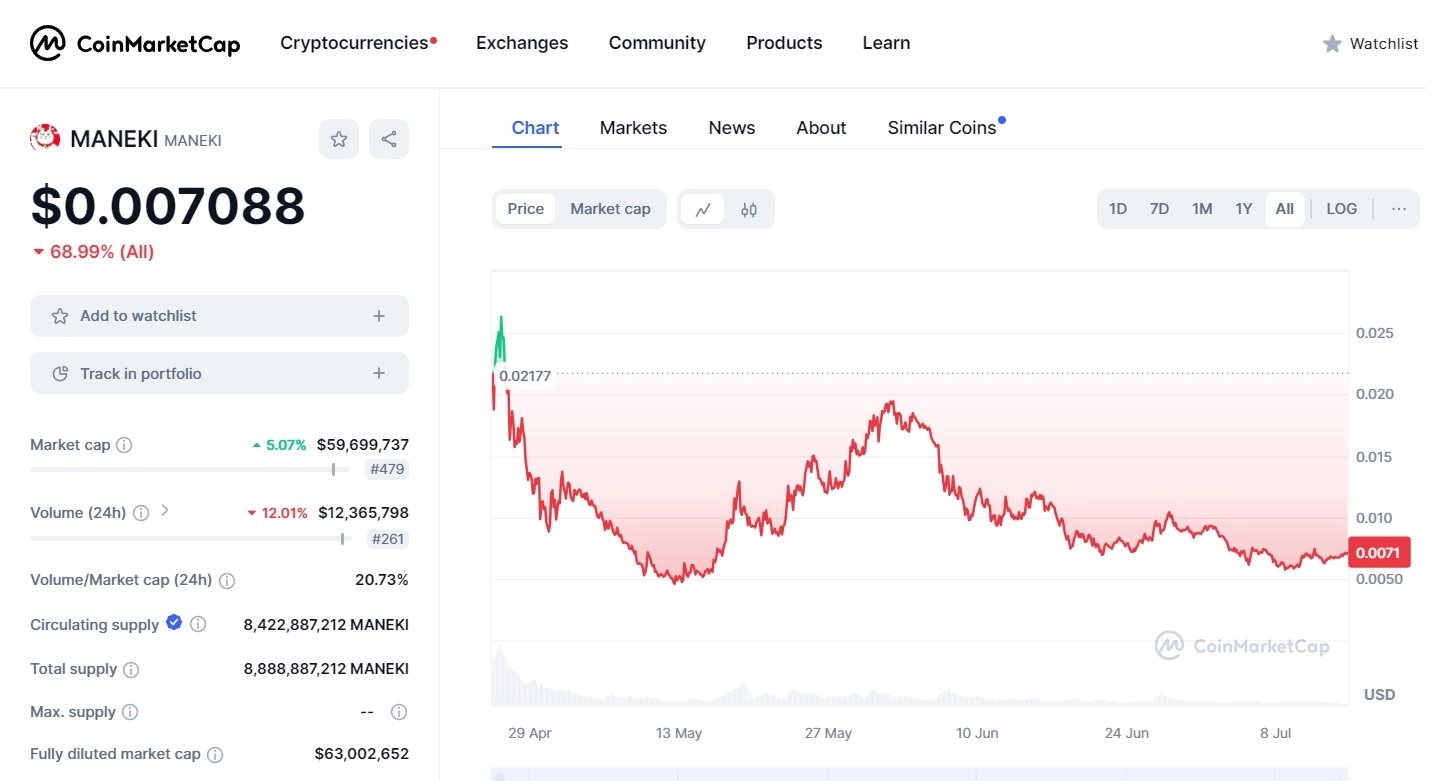Image resolution: width=1442 pixels, height=781 pixels.
Task: Toggle chart to Price view
Action: point(525,209)
